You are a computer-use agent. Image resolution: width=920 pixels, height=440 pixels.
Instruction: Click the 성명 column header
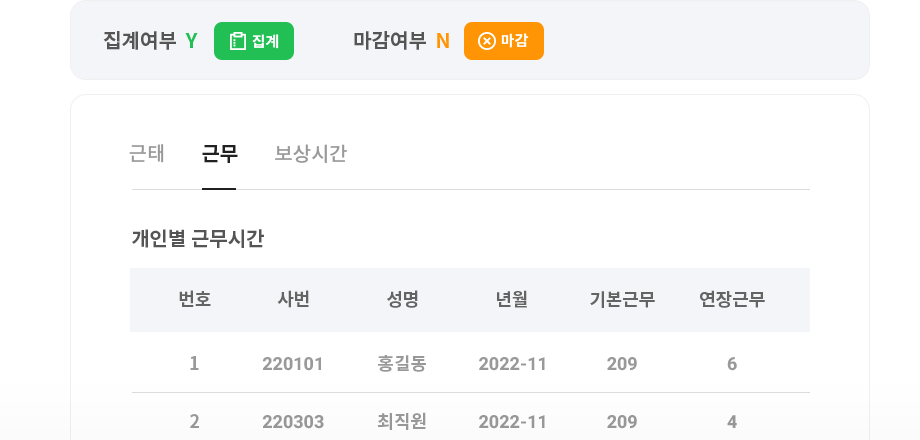pyautogui.click(x=402, y=300)
